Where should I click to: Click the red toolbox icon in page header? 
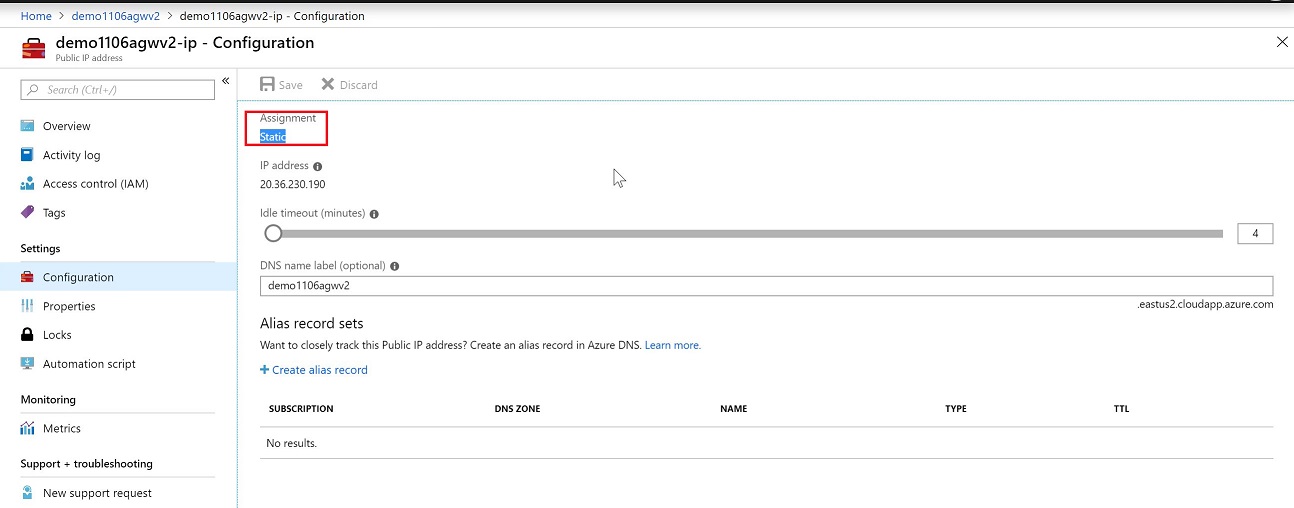(x=34, y=47)
